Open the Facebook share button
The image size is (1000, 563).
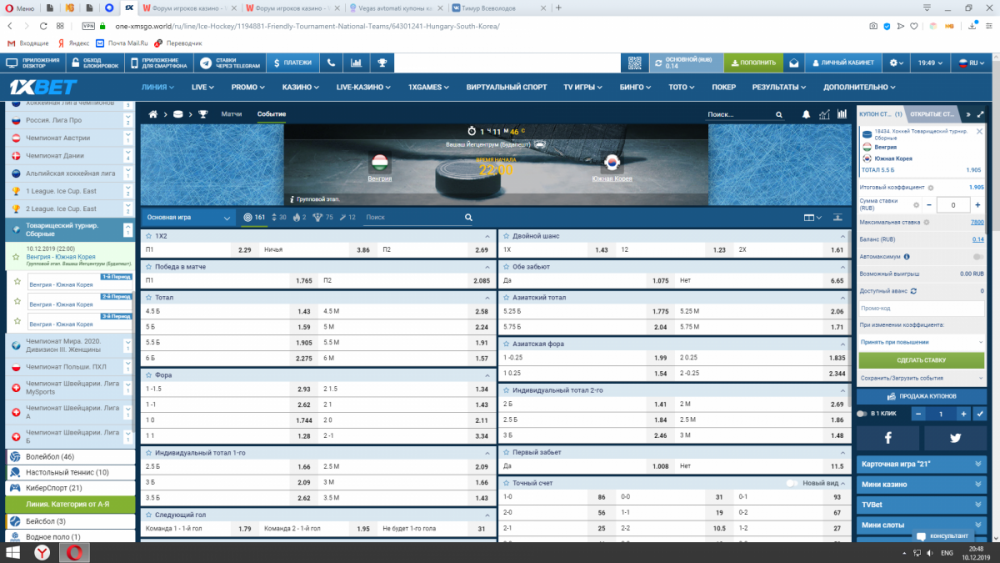(888, 438)
